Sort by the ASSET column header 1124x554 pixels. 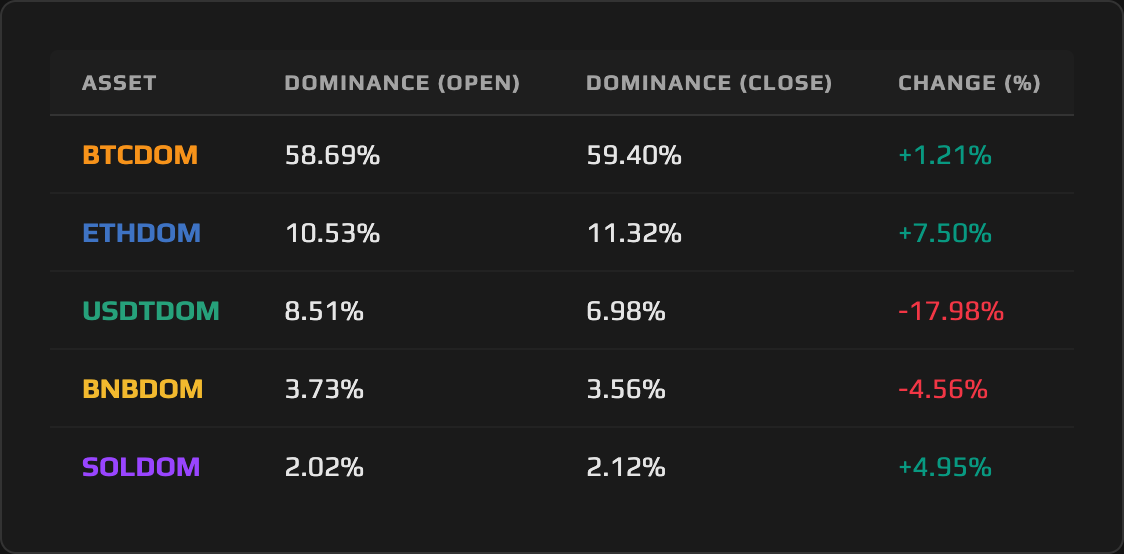point(119,83)
